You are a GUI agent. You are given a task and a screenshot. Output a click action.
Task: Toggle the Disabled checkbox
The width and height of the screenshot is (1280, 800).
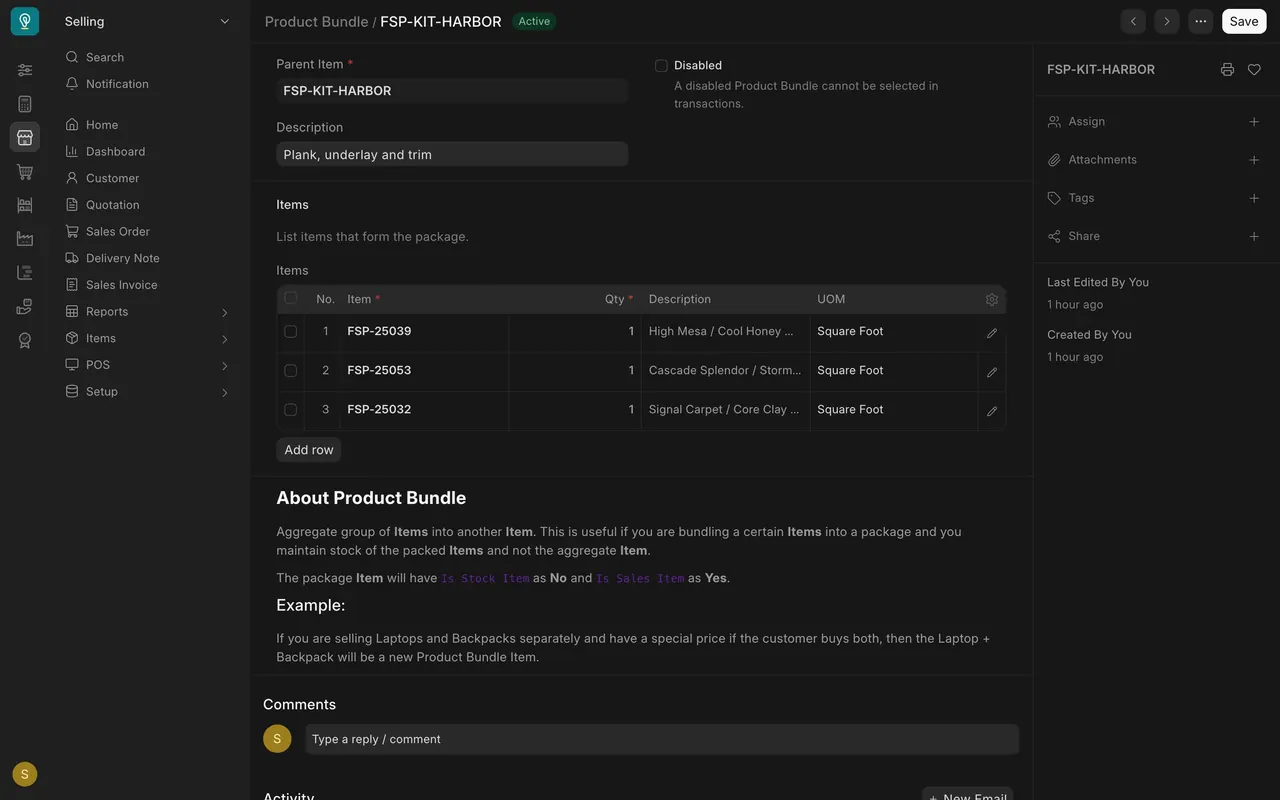tap(661, 66)
